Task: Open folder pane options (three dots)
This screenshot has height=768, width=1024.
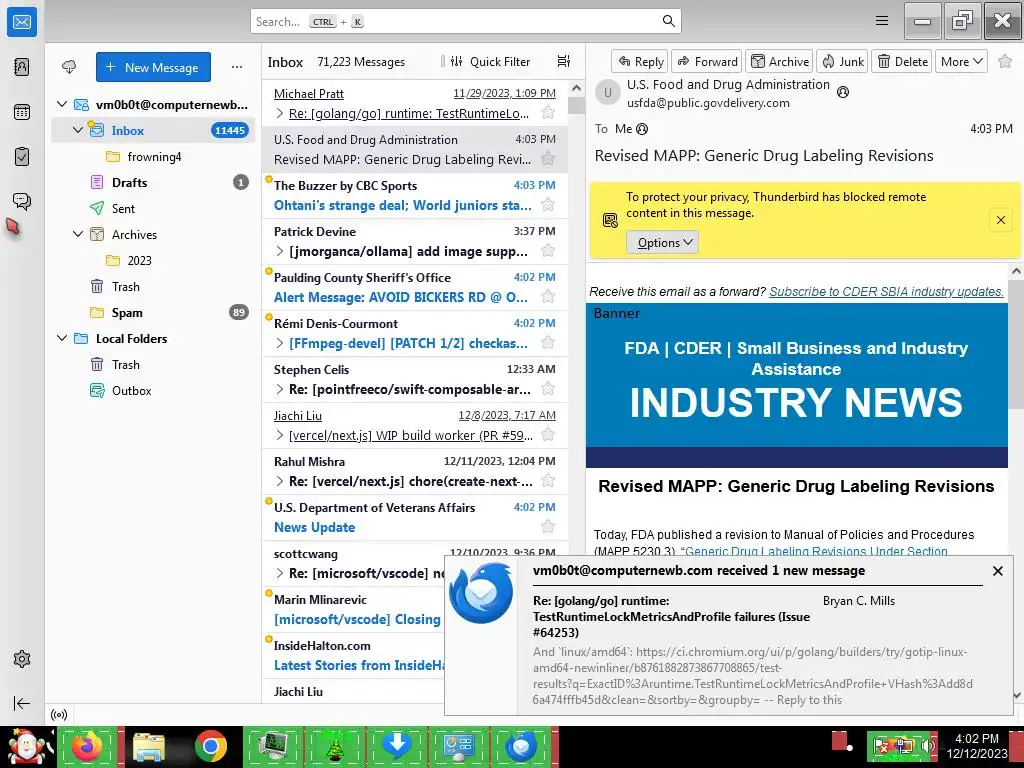Action: 237,67
